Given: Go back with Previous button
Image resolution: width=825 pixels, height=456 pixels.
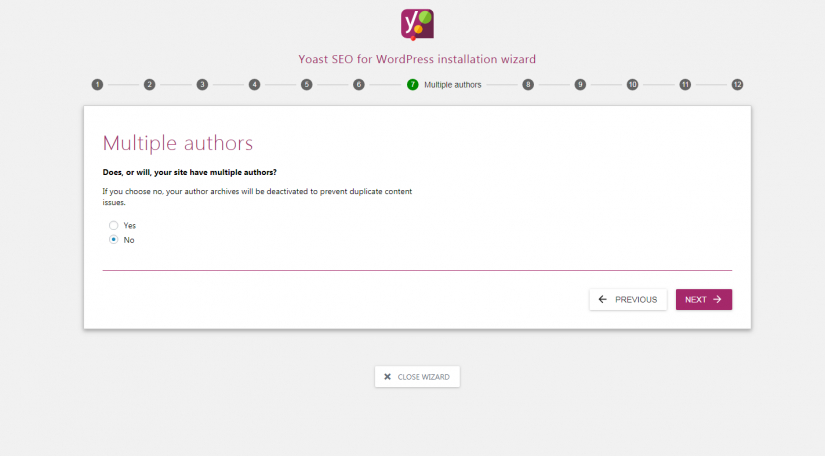Looking at the screenshot, I should 628,299.
